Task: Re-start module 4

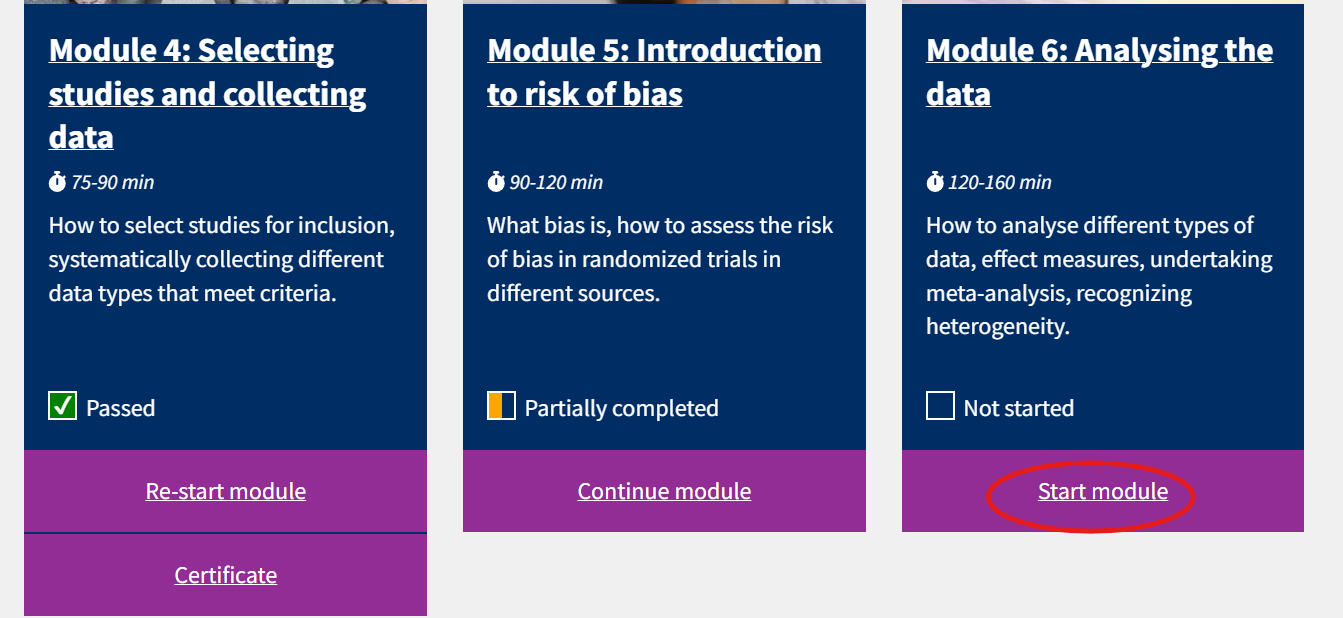Action: tap(226, 491)
